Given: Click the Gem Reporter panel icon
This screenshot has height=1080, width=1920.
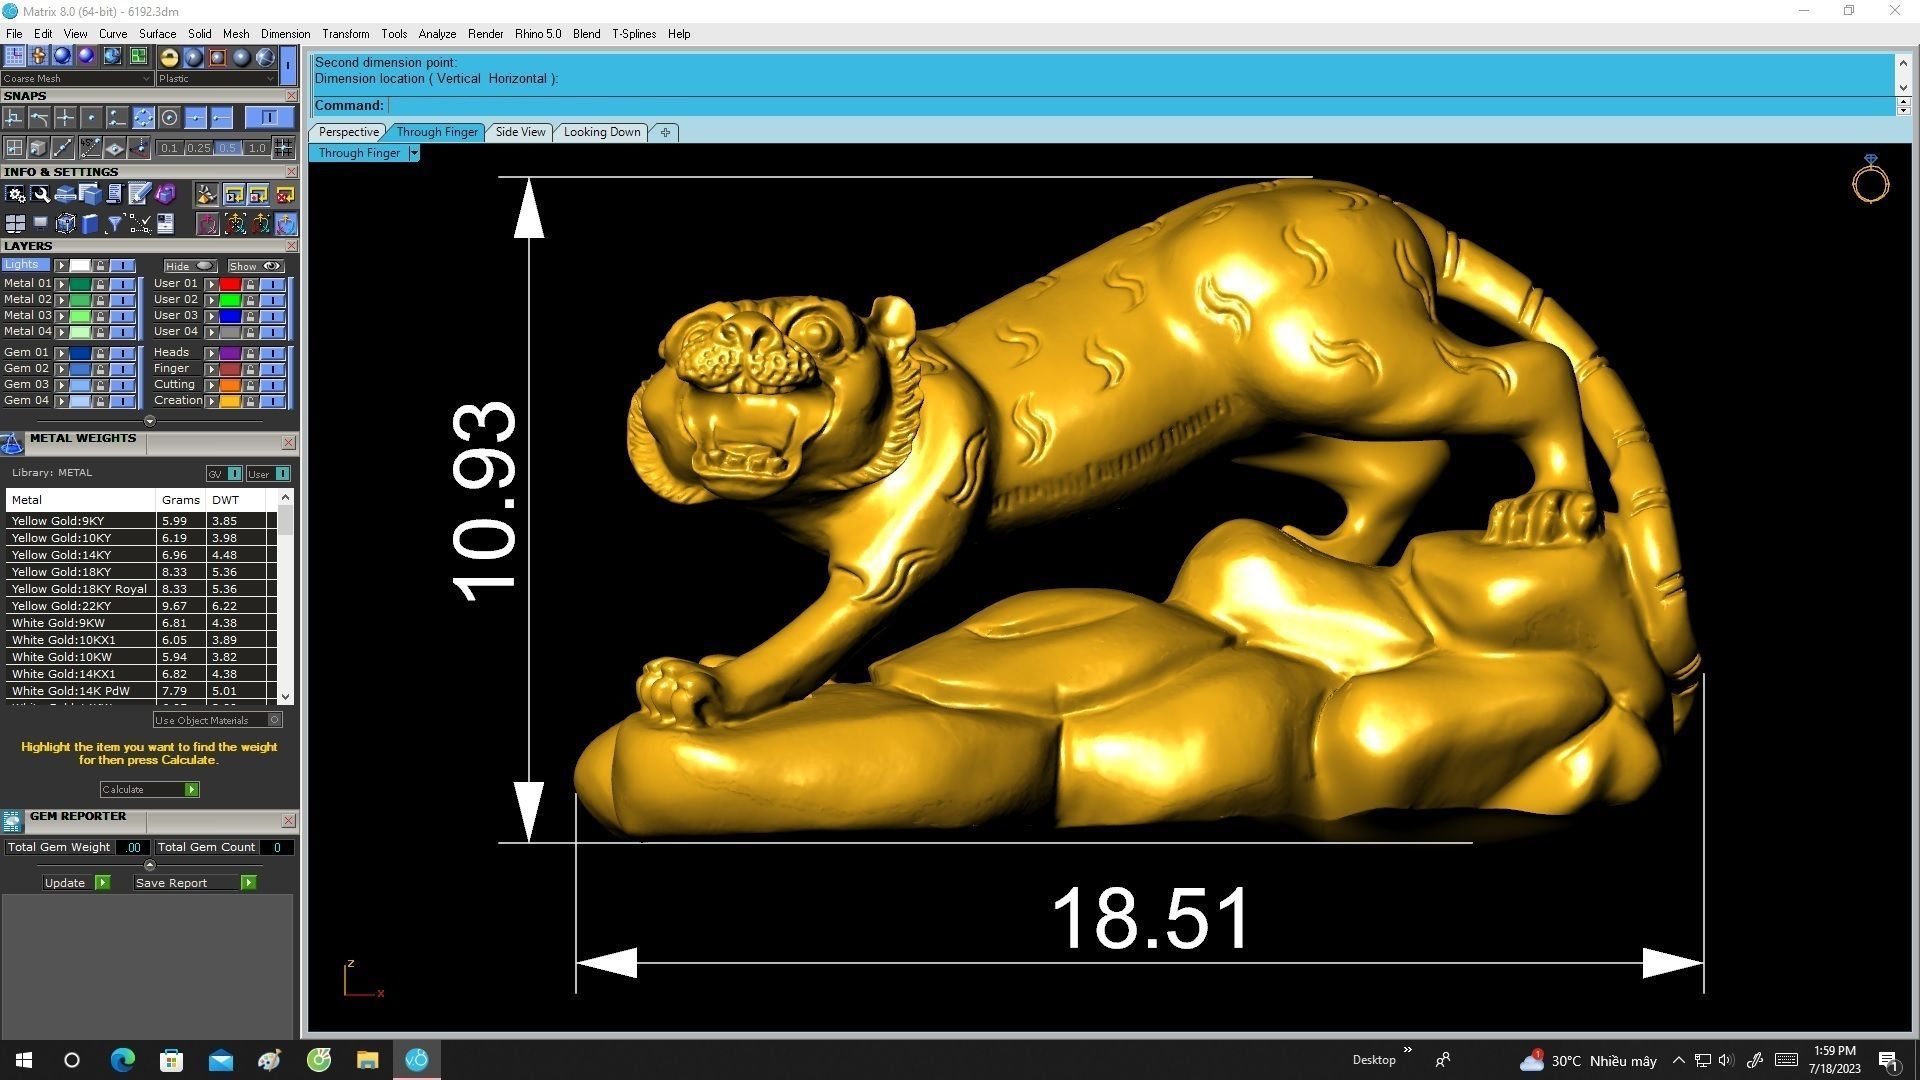Looking at the screenshot, I should (x=12, y=822).
